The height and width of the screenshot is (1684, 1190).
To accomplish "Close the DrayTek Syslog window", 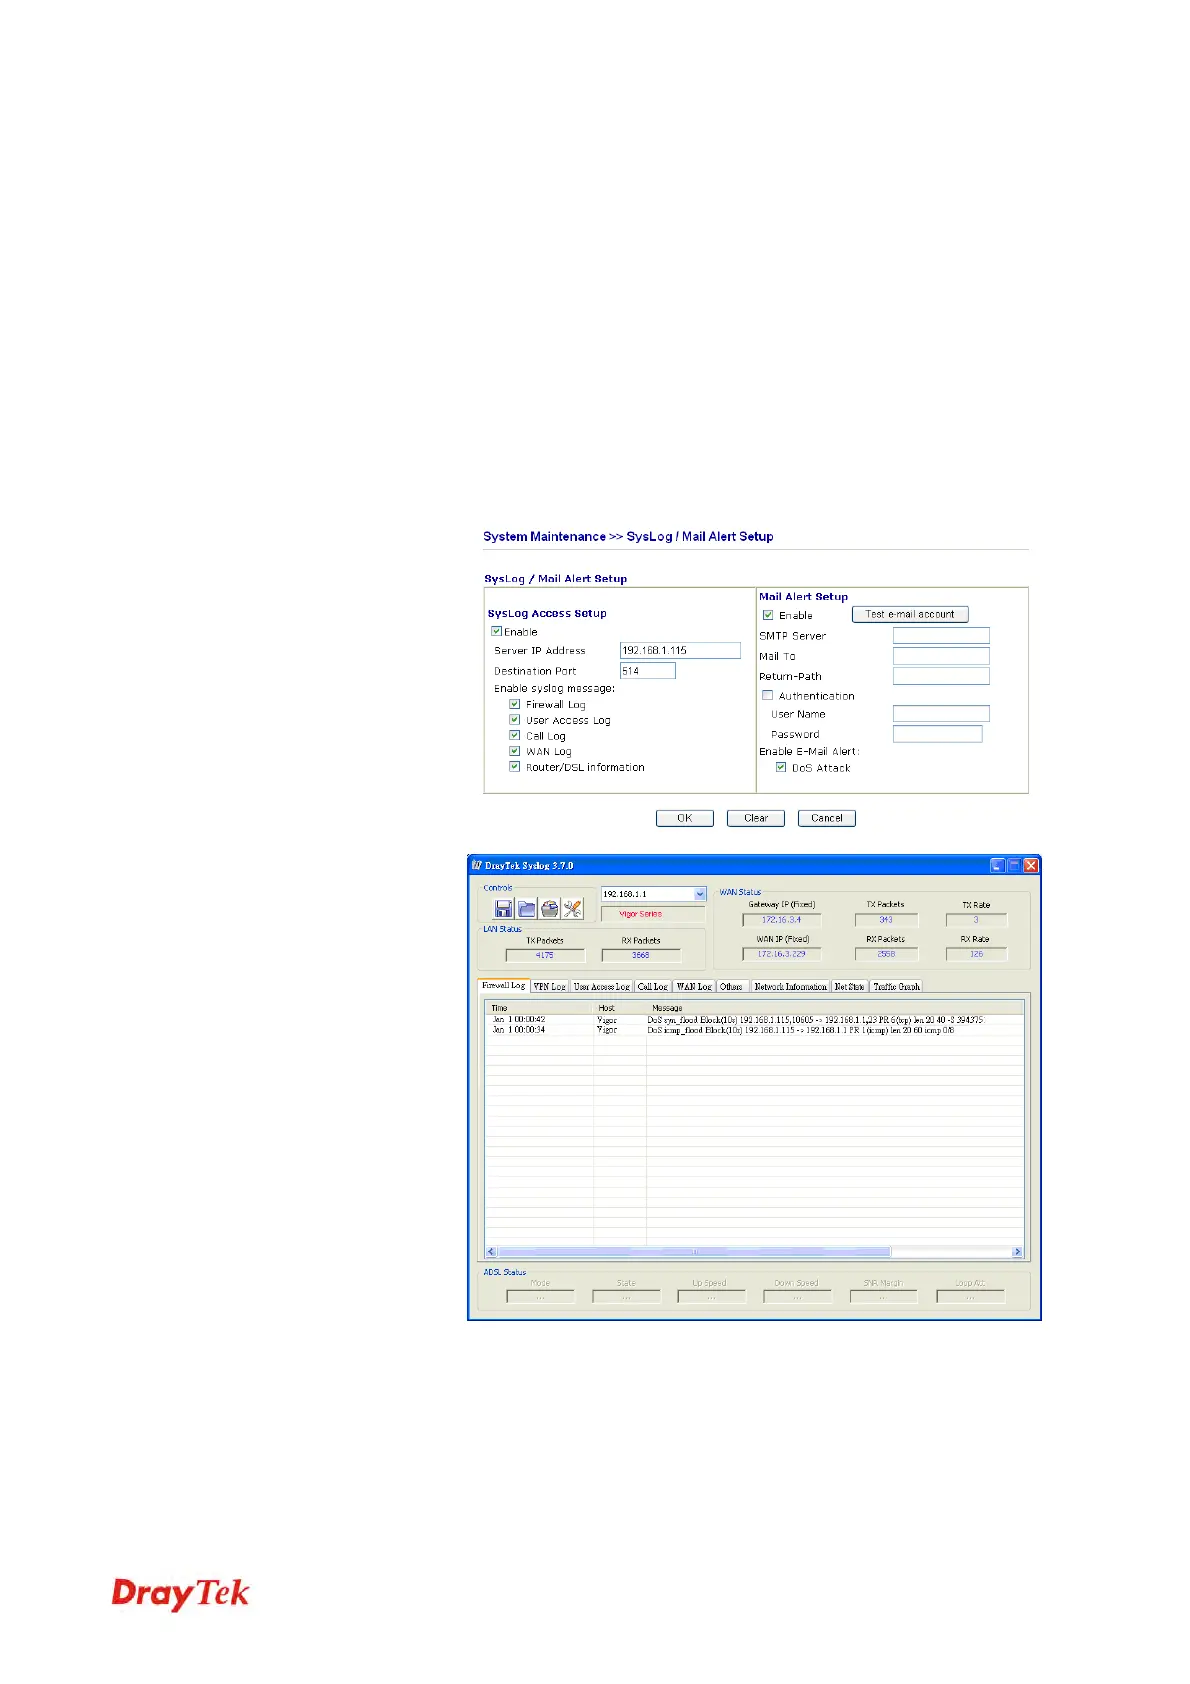I will [1031, 865].
